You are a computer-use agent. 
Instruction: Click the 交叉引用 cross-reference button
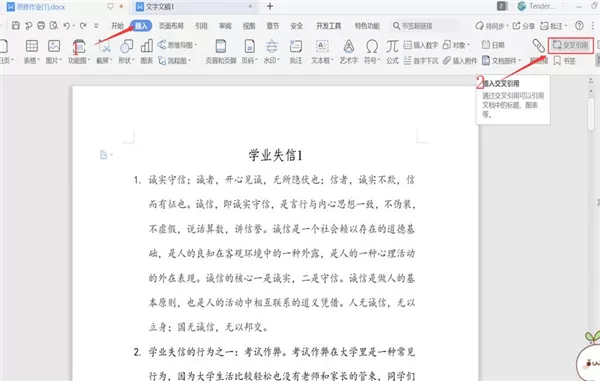[x=571, y=45]
